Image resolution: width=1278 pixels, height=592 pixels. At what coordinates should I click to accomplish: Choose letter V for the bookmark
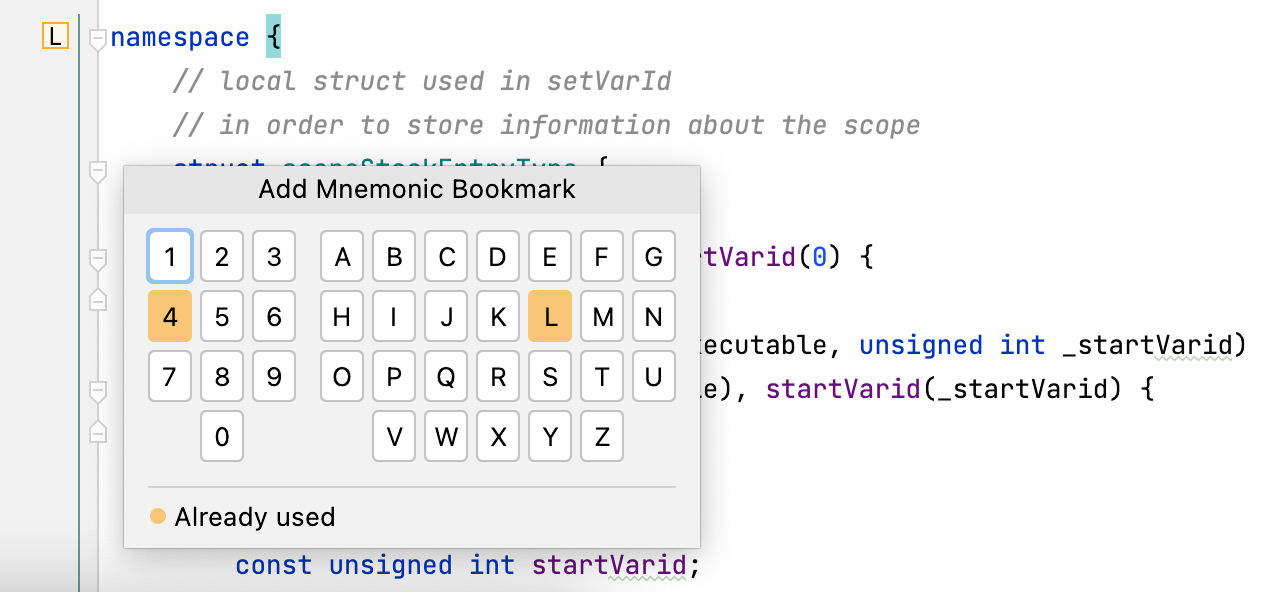(393, 436)
